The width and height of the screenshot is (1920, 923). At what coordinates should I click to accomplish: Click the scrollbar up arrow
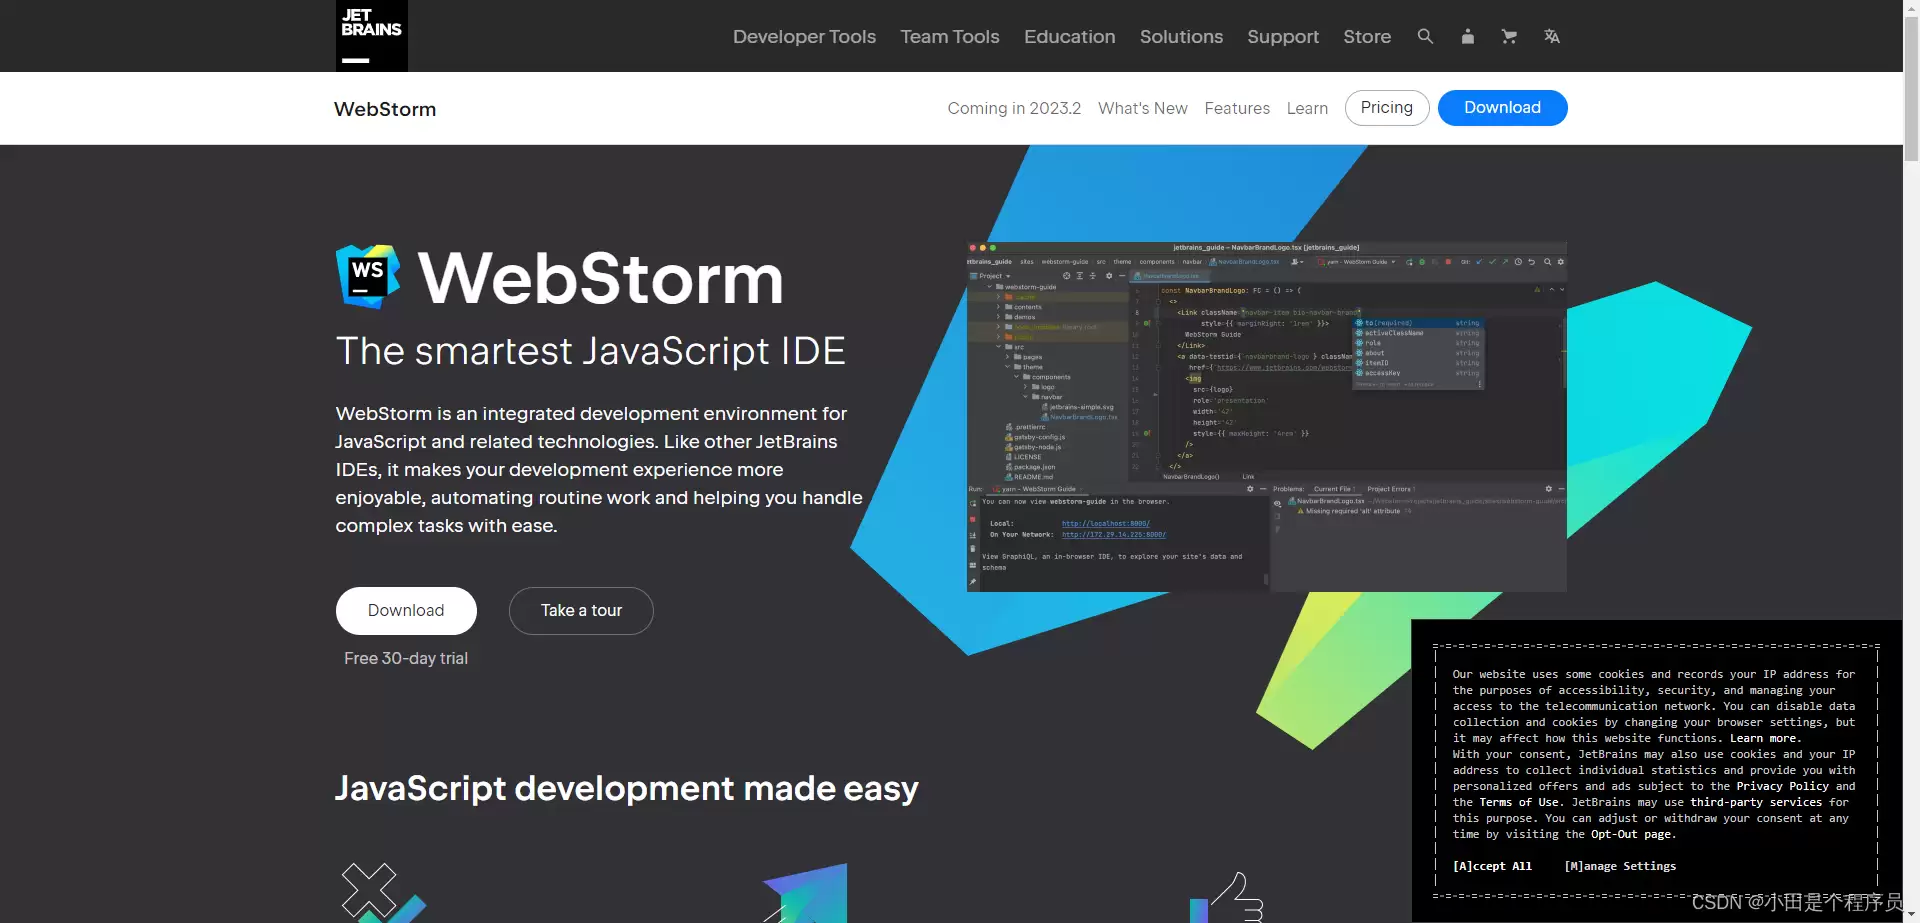[1911, 8]
